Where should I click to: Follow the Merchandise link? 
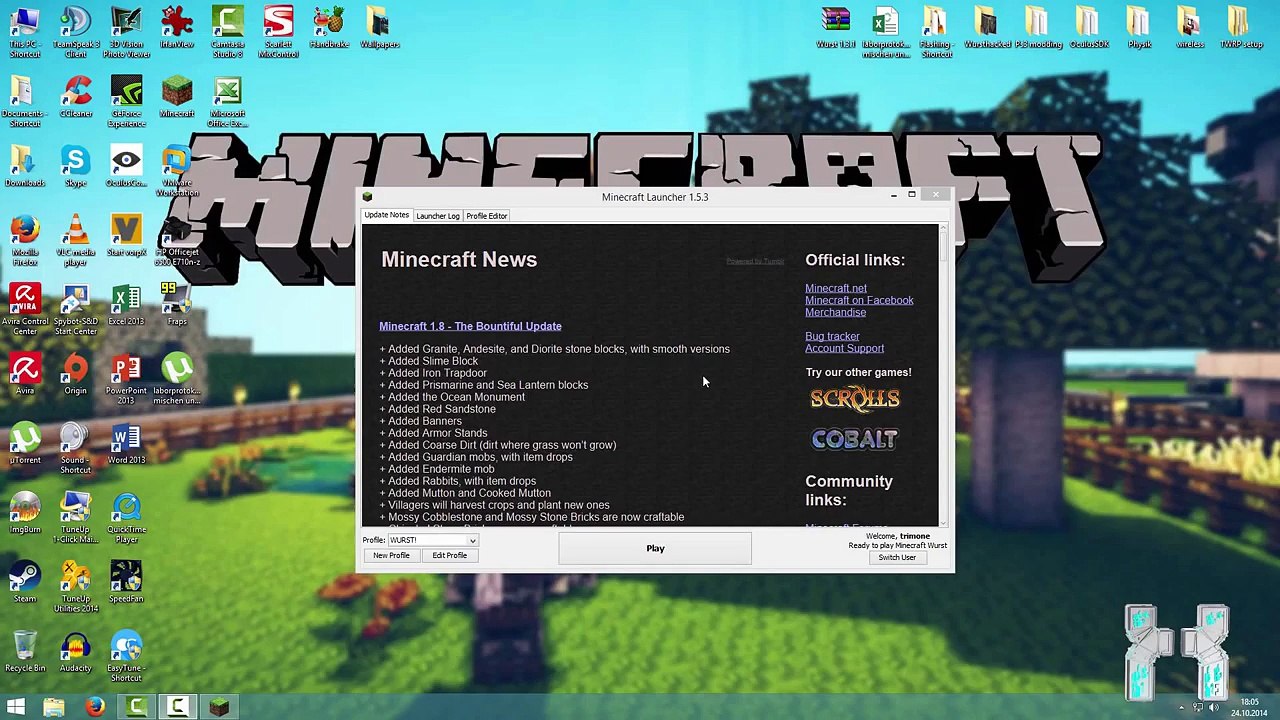click(835, 312)
